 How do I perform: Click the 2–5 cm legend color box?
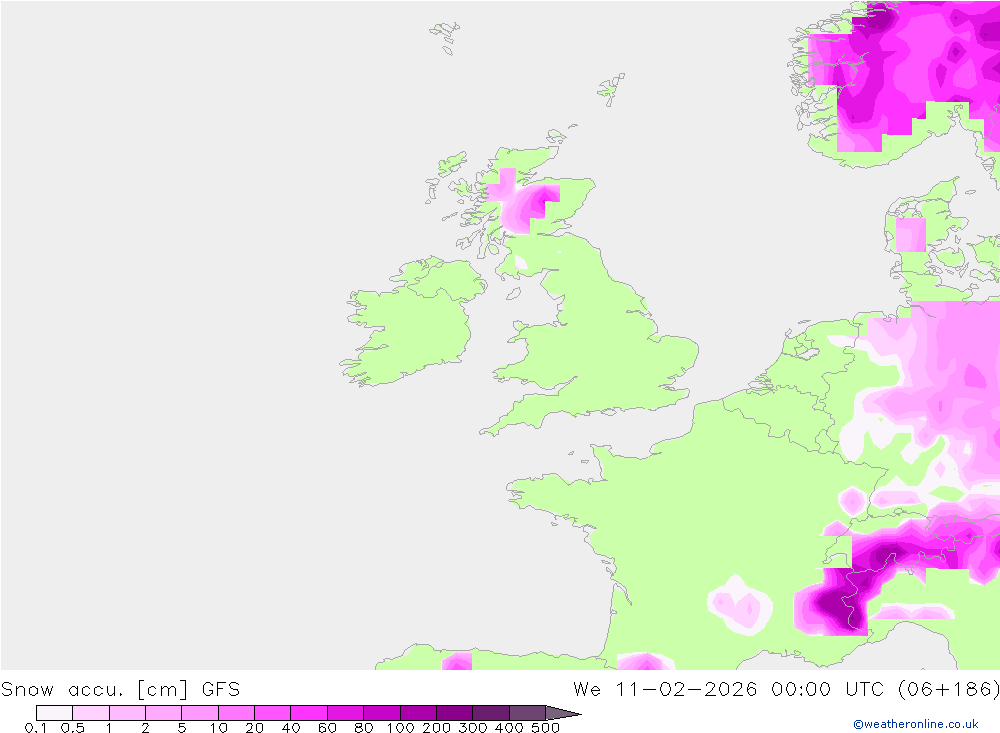click(x=163, y=713)
